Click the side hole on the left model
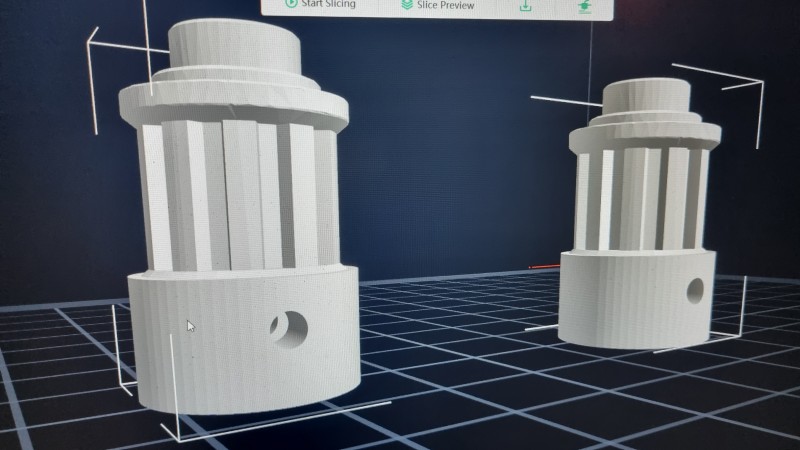The width and height of the screenshot is (800, 450). tap(290, 326)
